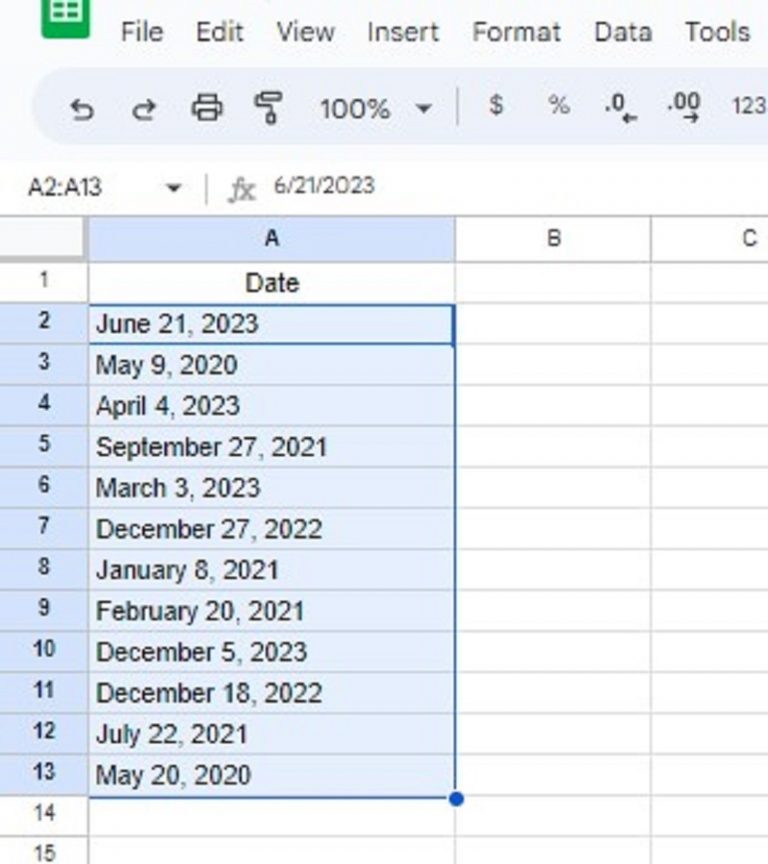Select the Paint format roller icon
The image size is (768, 864).
coord(268,107)
